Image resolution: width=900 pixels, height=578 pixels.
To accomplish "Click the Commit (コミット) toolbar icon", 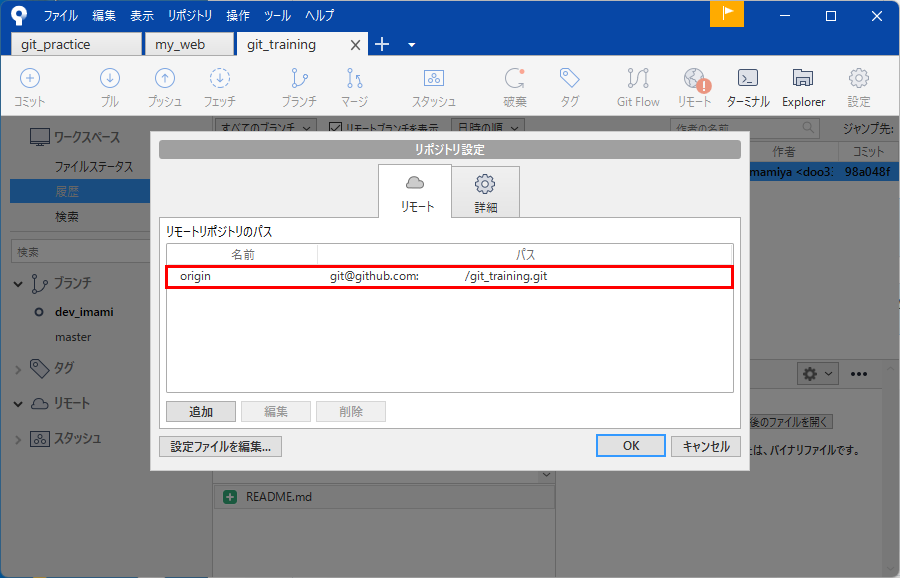I will (x=30, y=86).
